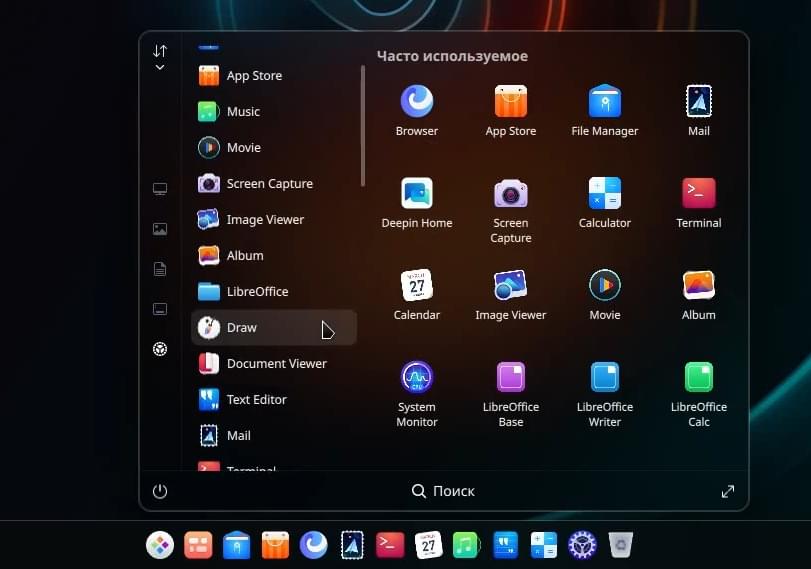811x569 pixels.
Task: Open Pictures folder shortcut in sidebar
Action: tap(160, 229)
